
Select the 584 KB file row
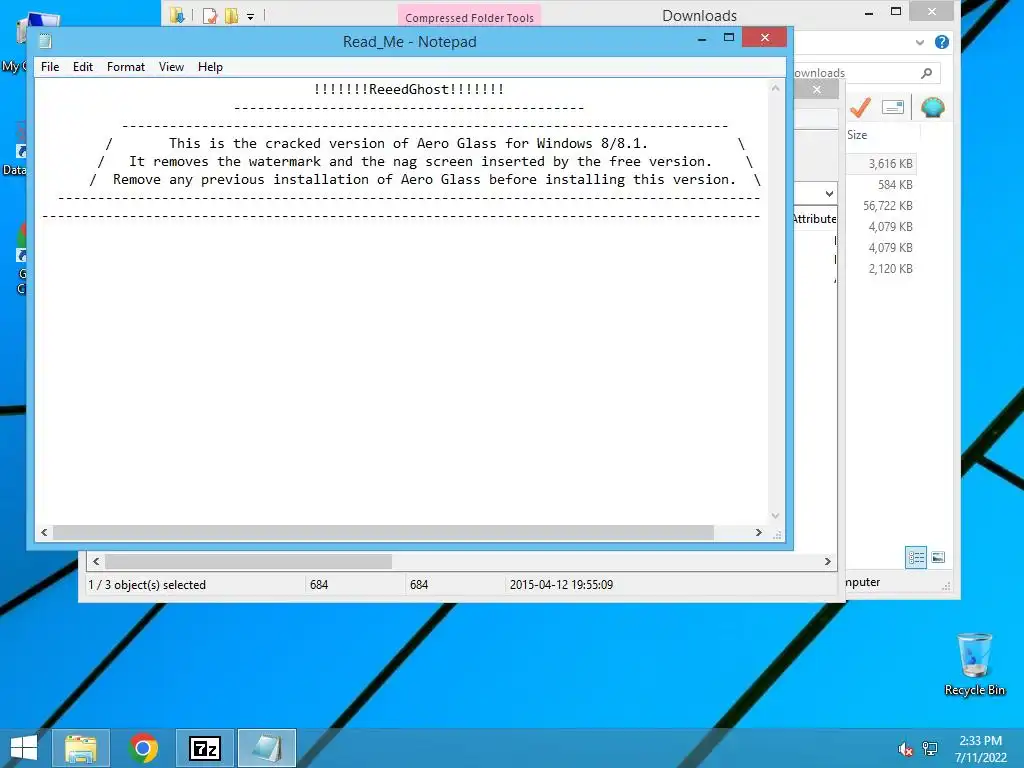[882, 184]
